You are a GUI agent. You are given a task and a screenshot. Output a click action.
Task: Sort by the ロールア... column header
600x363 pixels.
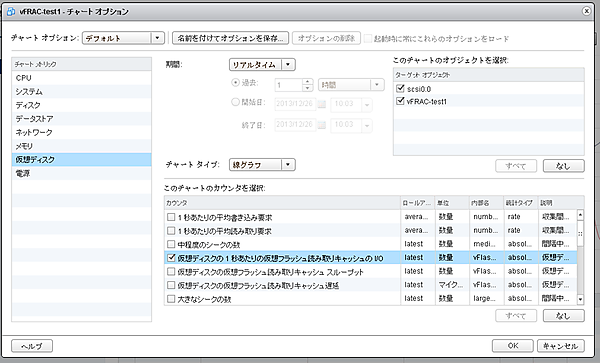(x=418, y=203)
